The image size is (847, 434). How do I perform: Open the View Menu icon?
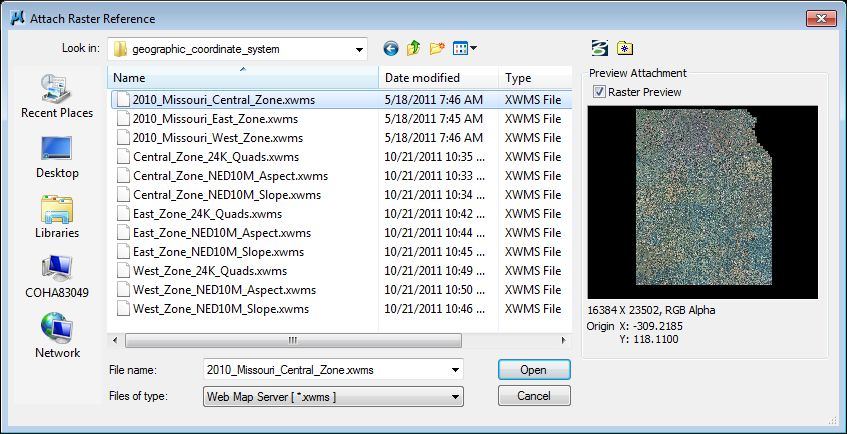point(460,49)
